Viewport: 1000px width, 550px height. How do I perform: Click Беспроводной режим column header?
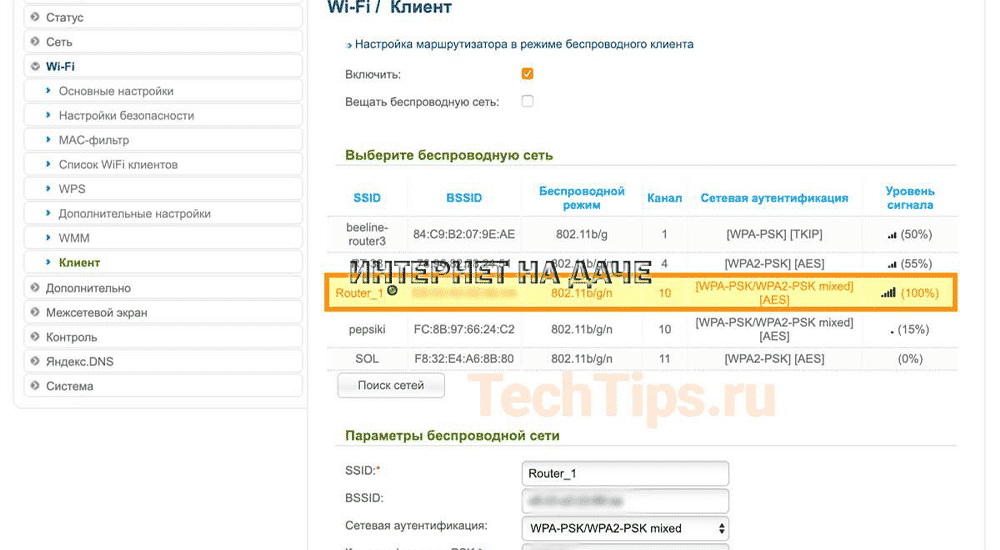point(581,198)
